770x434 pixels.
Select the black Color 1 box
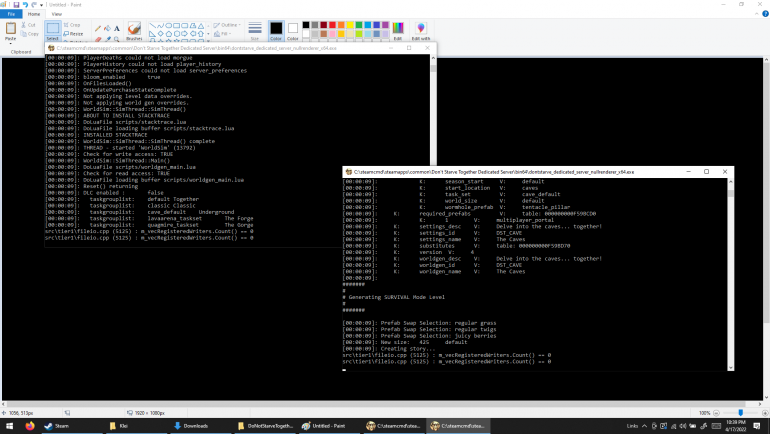point(276,30)
